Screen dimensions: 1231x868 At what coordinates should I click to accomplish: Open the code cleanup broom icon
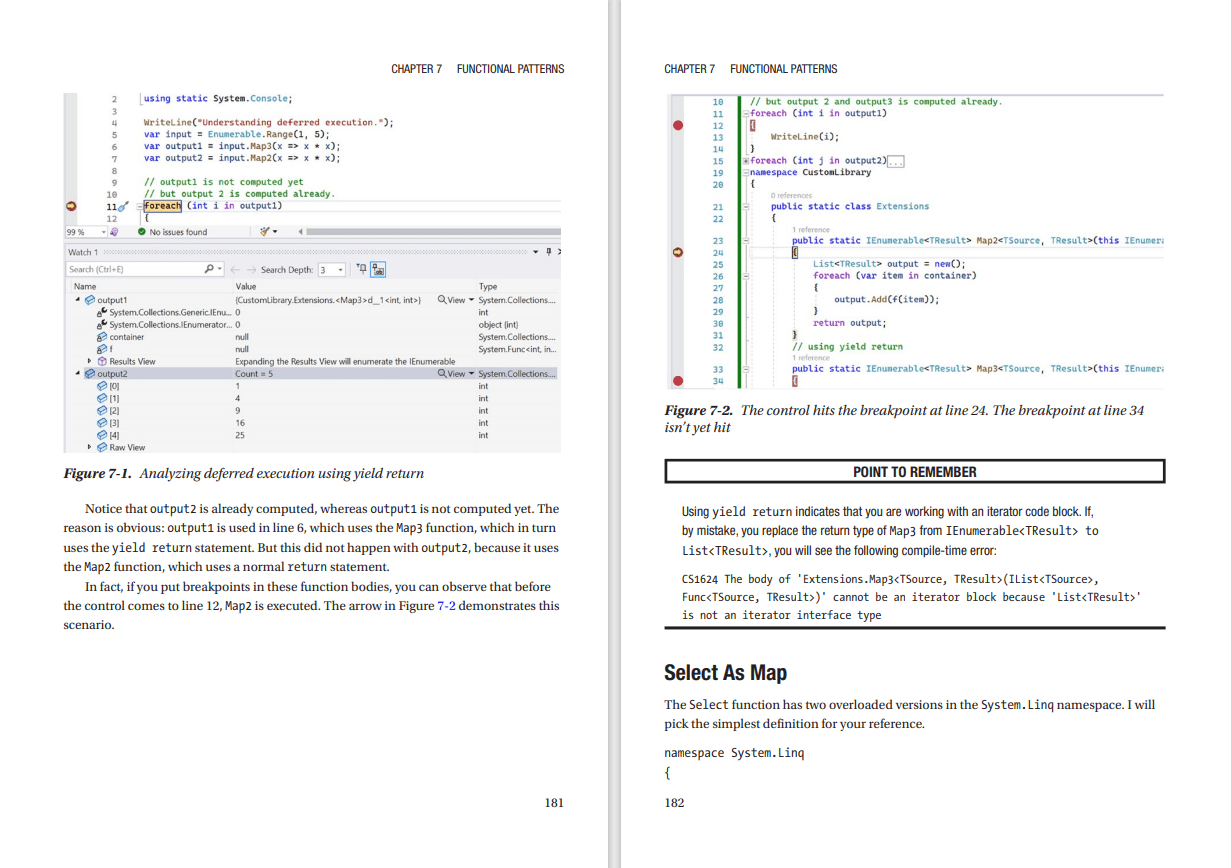coord(265,232)
